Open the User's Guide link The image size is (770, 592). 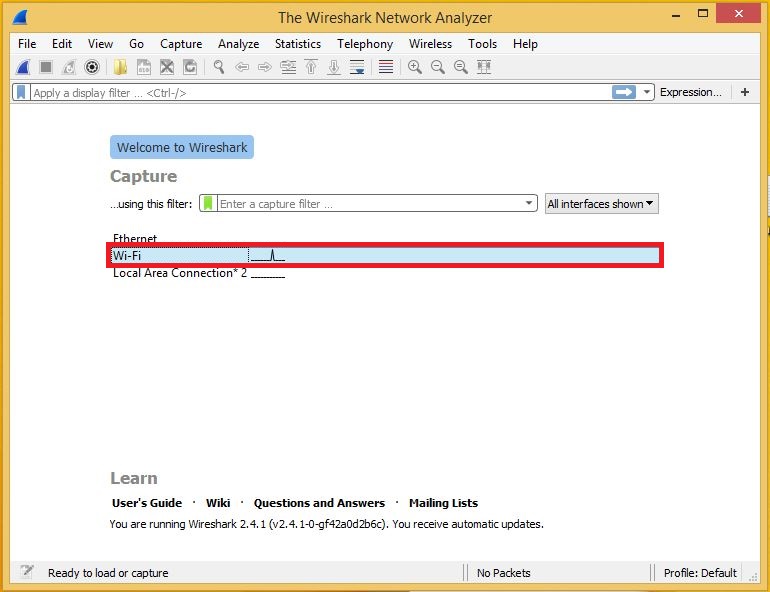(x=147, y=503)
